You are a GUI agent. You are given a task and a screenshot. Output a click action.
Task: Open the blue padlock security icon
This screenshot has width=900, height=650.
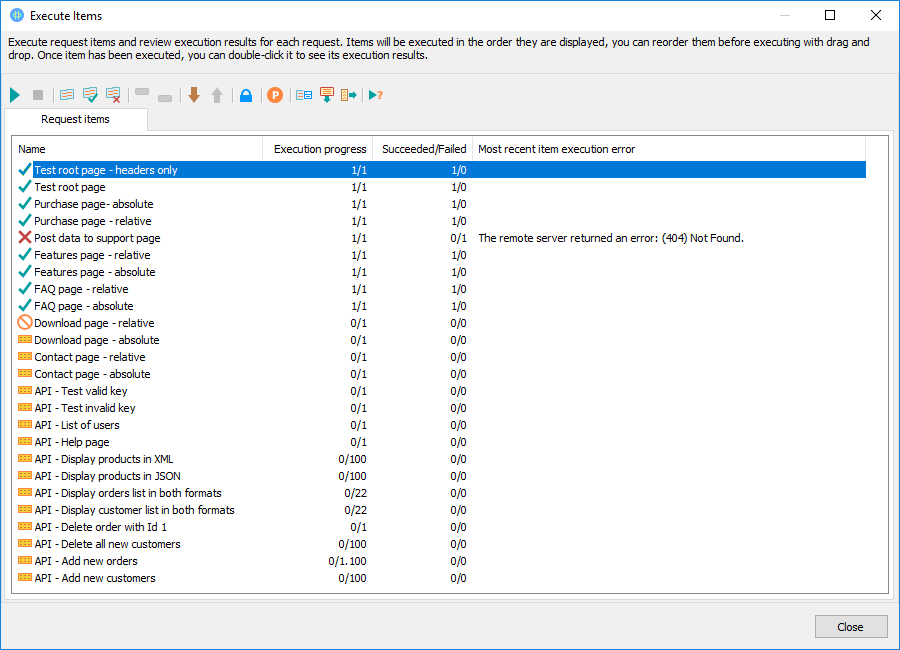246,94
